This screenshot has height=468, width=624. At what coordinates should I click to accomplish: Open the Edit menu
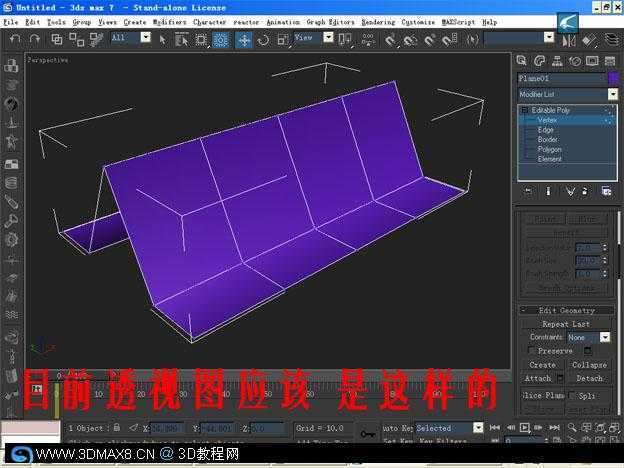click(33, 22)
